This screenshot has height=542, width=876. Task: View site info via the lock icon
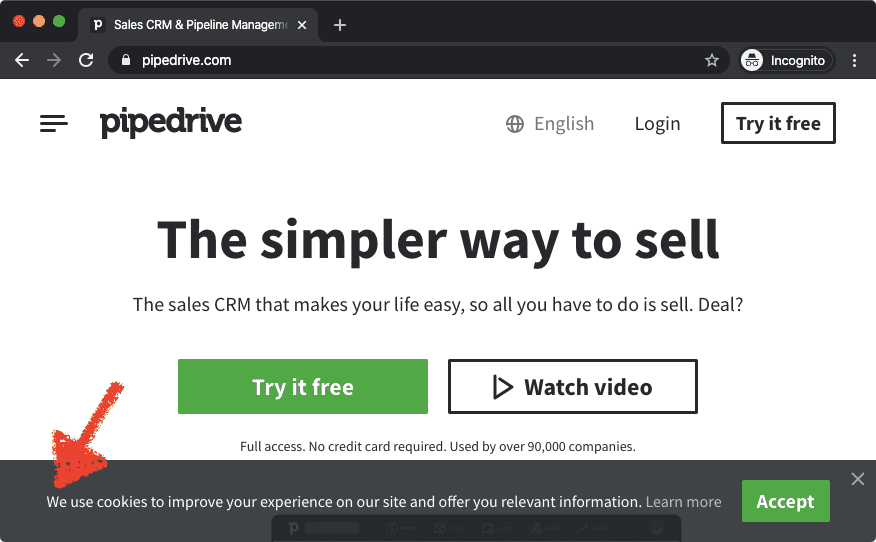click(126, 60)
